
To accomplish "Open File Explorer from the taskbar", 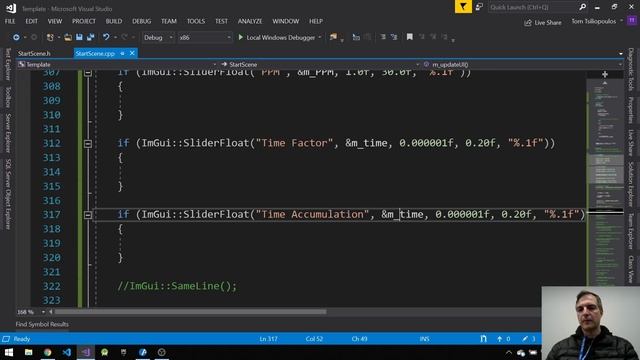I will pos(29,352).
